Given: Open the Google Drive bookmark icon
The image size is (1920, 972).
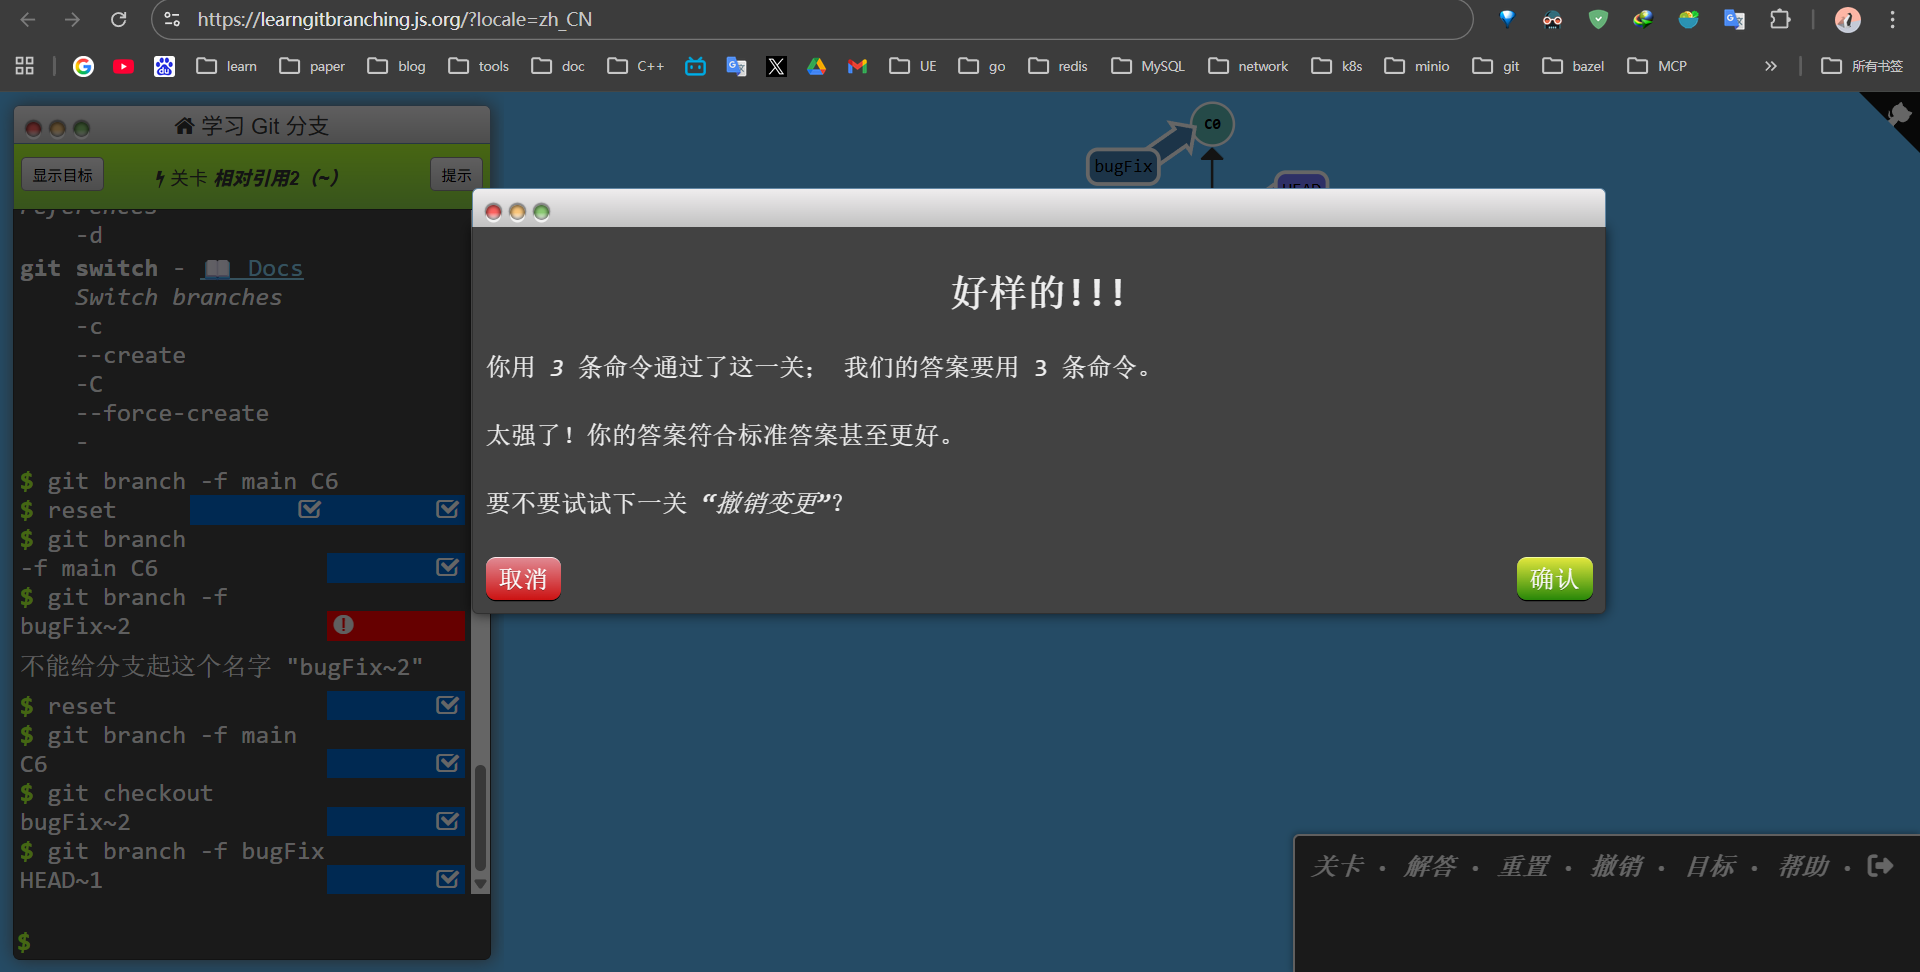Looking at the screenshot, I should 817,66.
